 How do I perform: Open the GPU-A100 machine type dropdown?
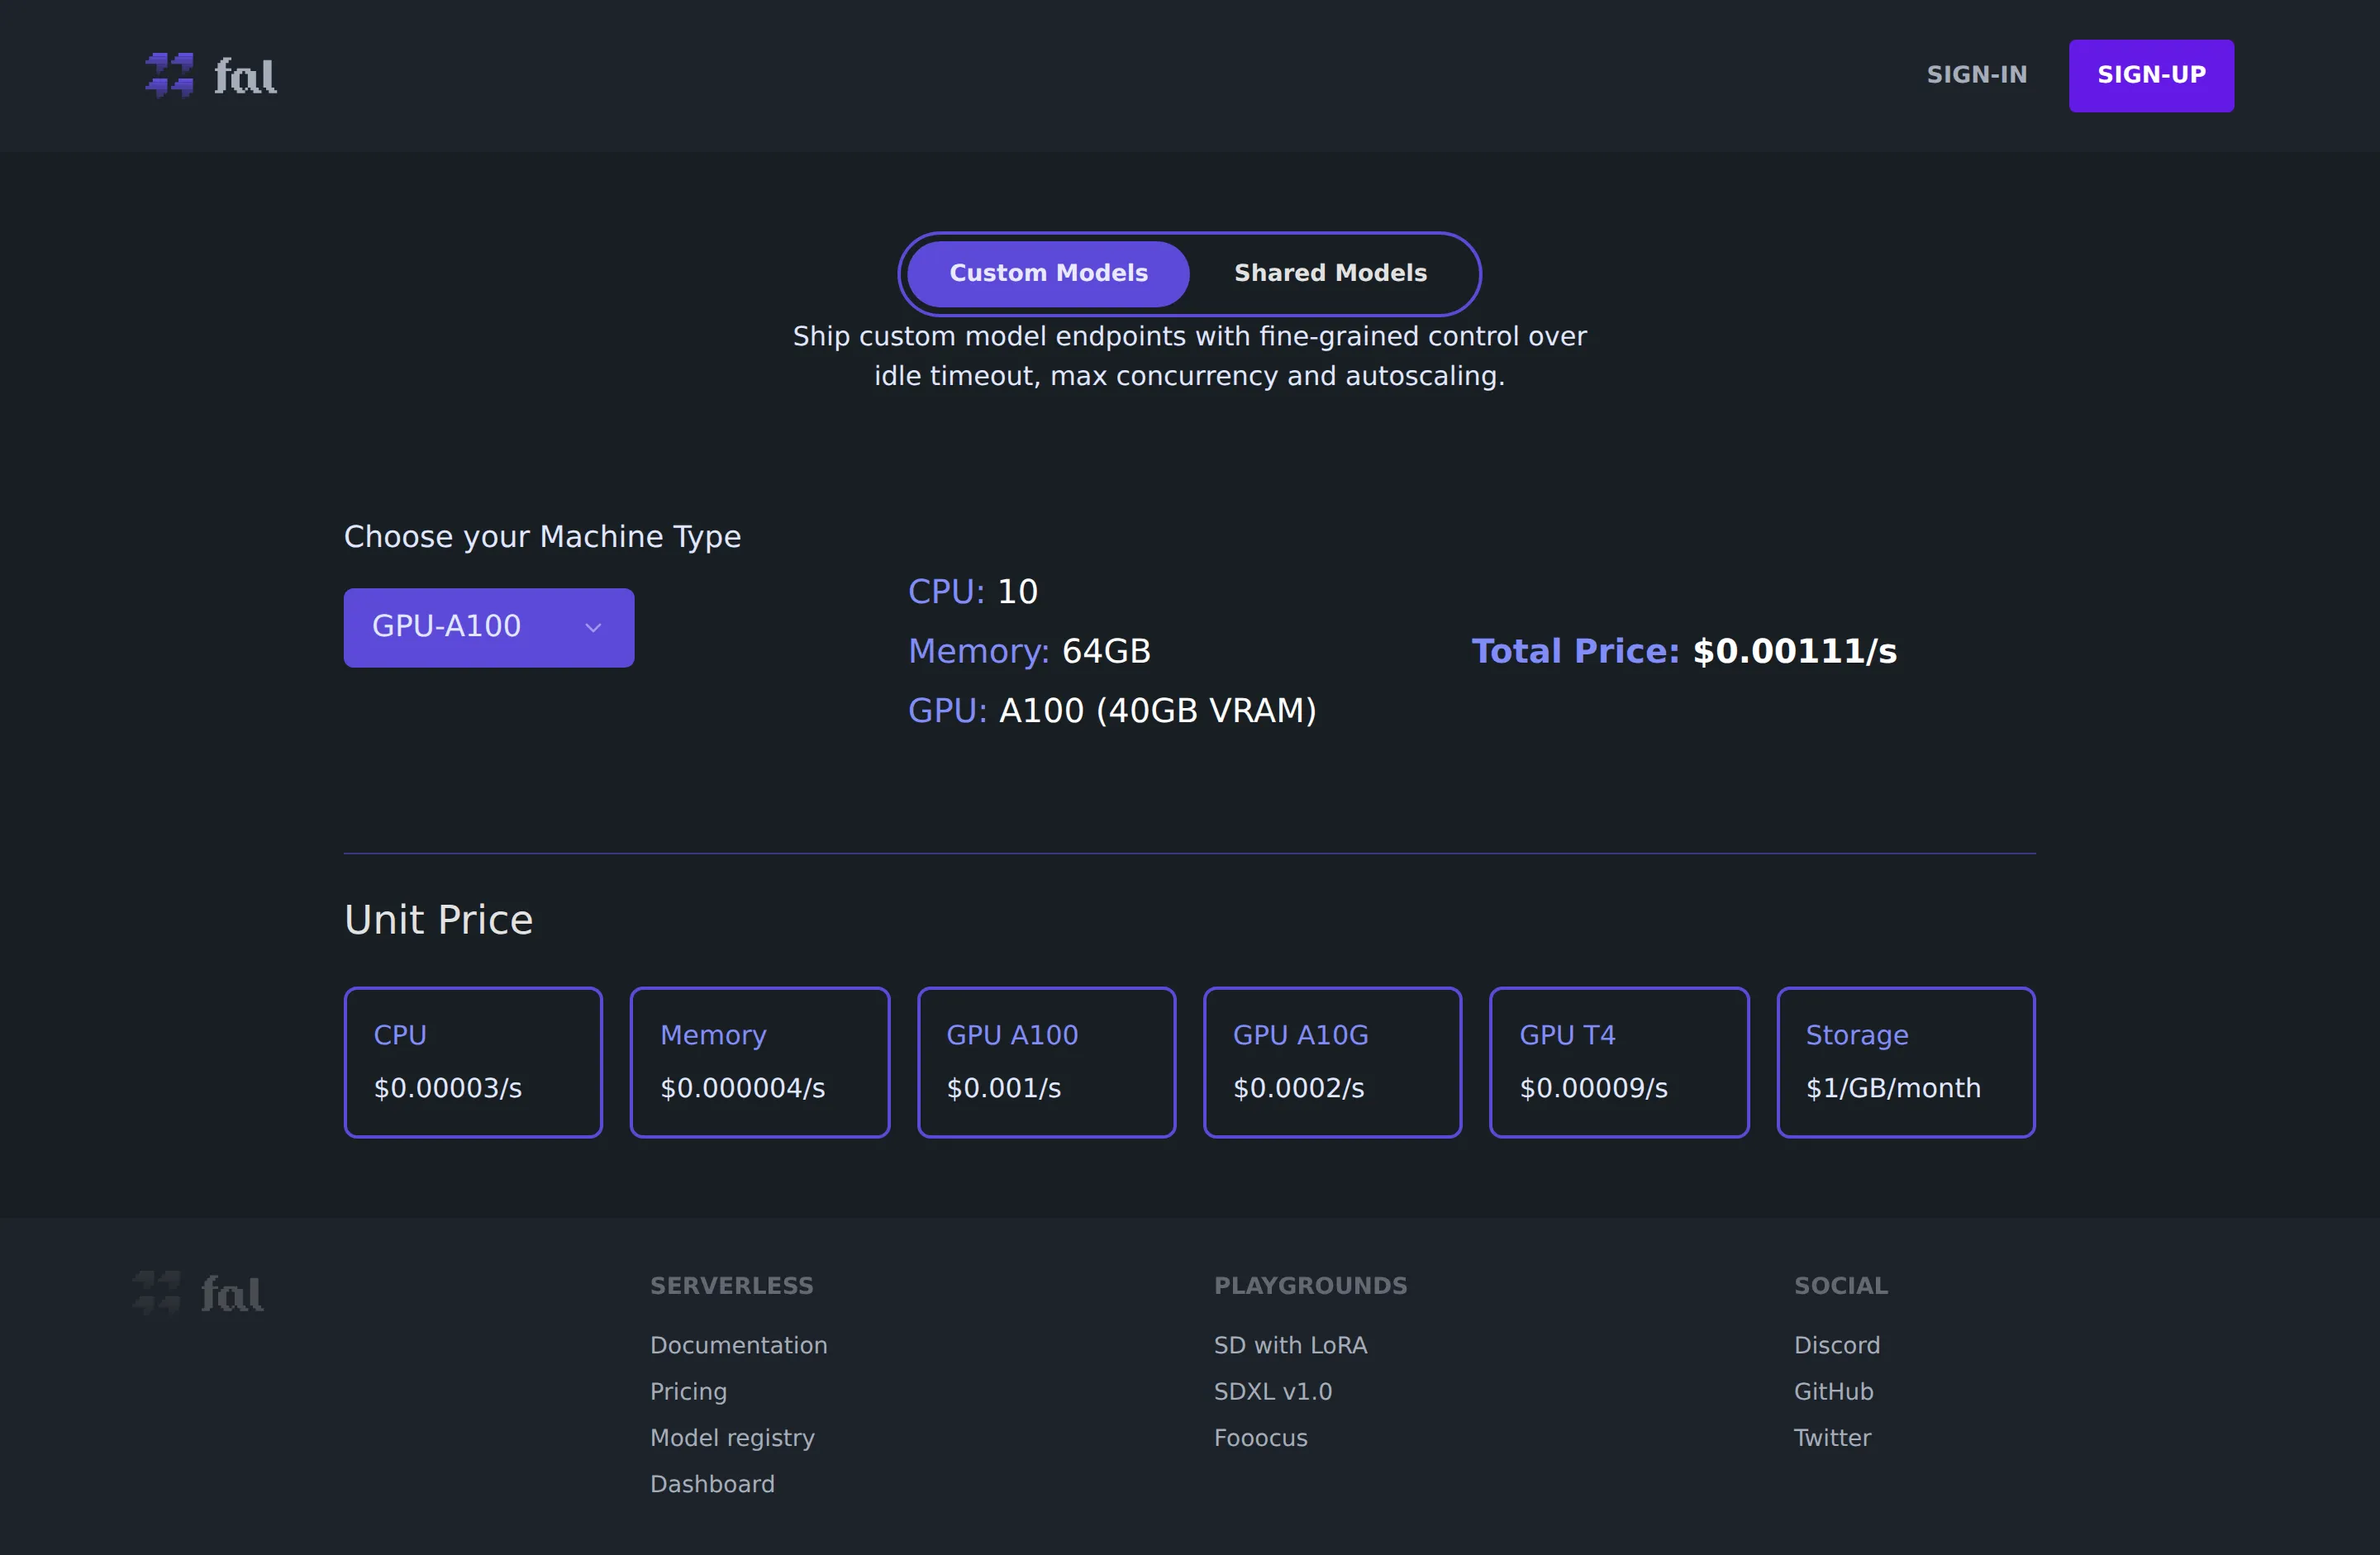[489, 627]
